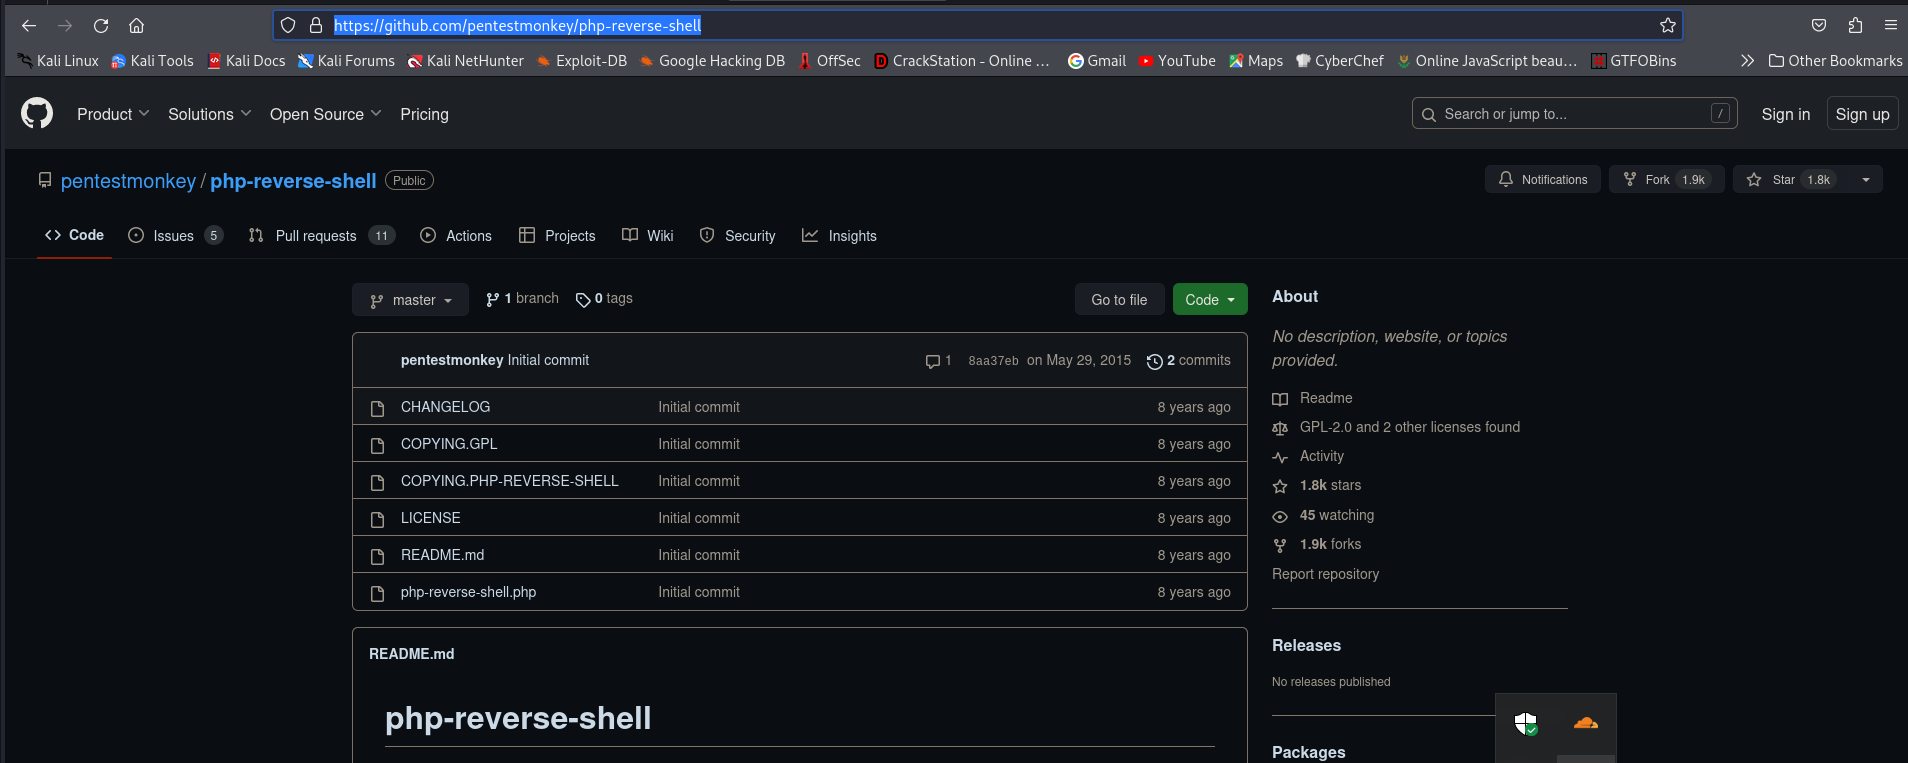Fork the repository

point(1666,180)
